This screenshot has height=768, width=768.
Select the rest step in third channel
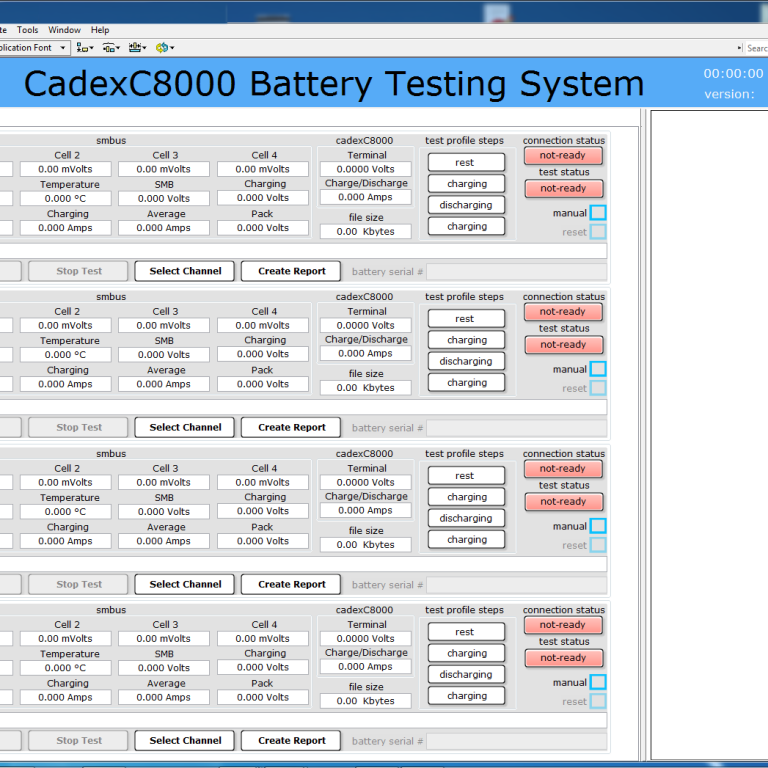(466, 476)
